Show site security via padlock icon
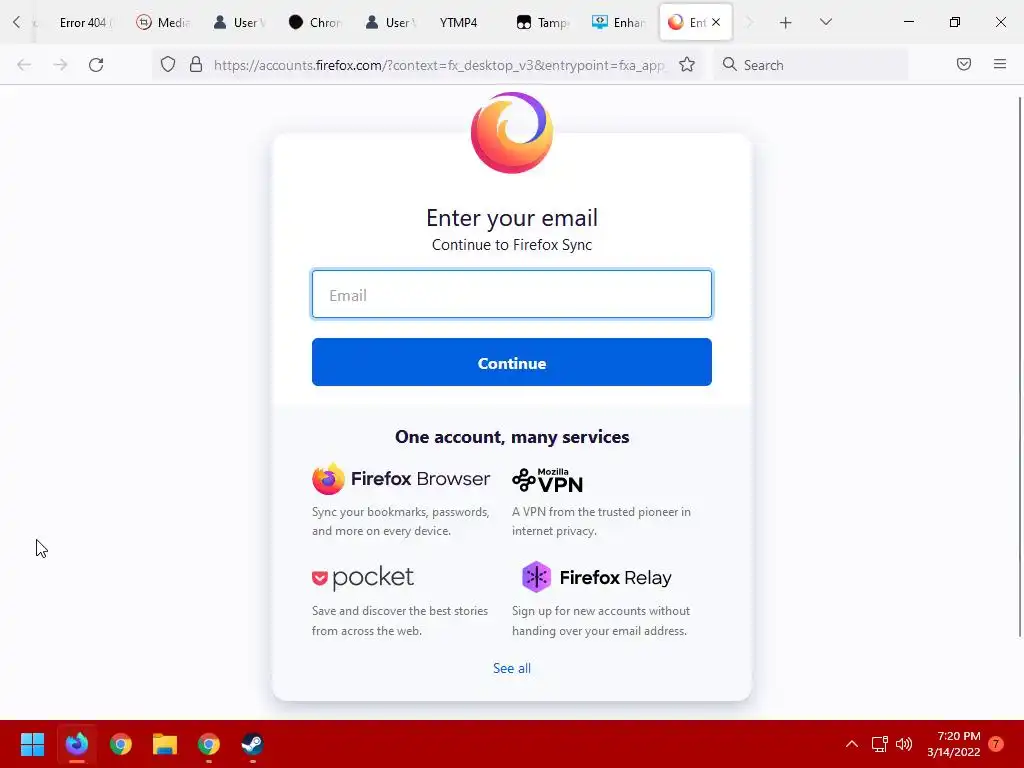Viewport: 1024px width, 768px height. tap(195, 65)
